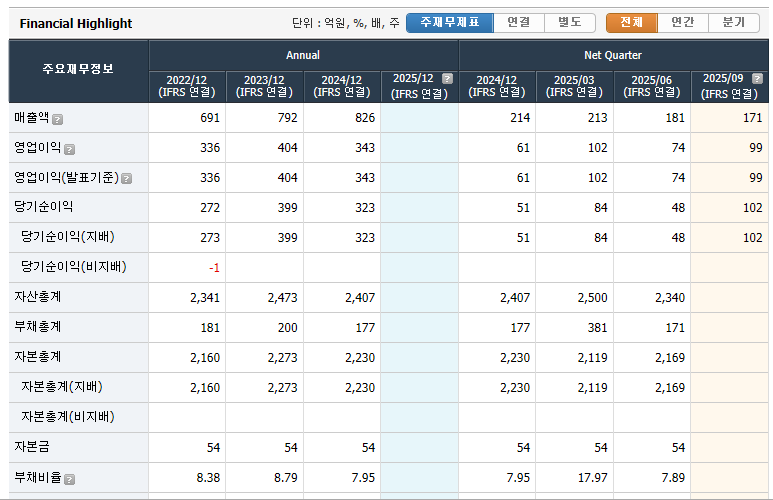Select the 전체 period button
Image resolution: width=773 pixels, height=500 pixels.
coord(631,22)
